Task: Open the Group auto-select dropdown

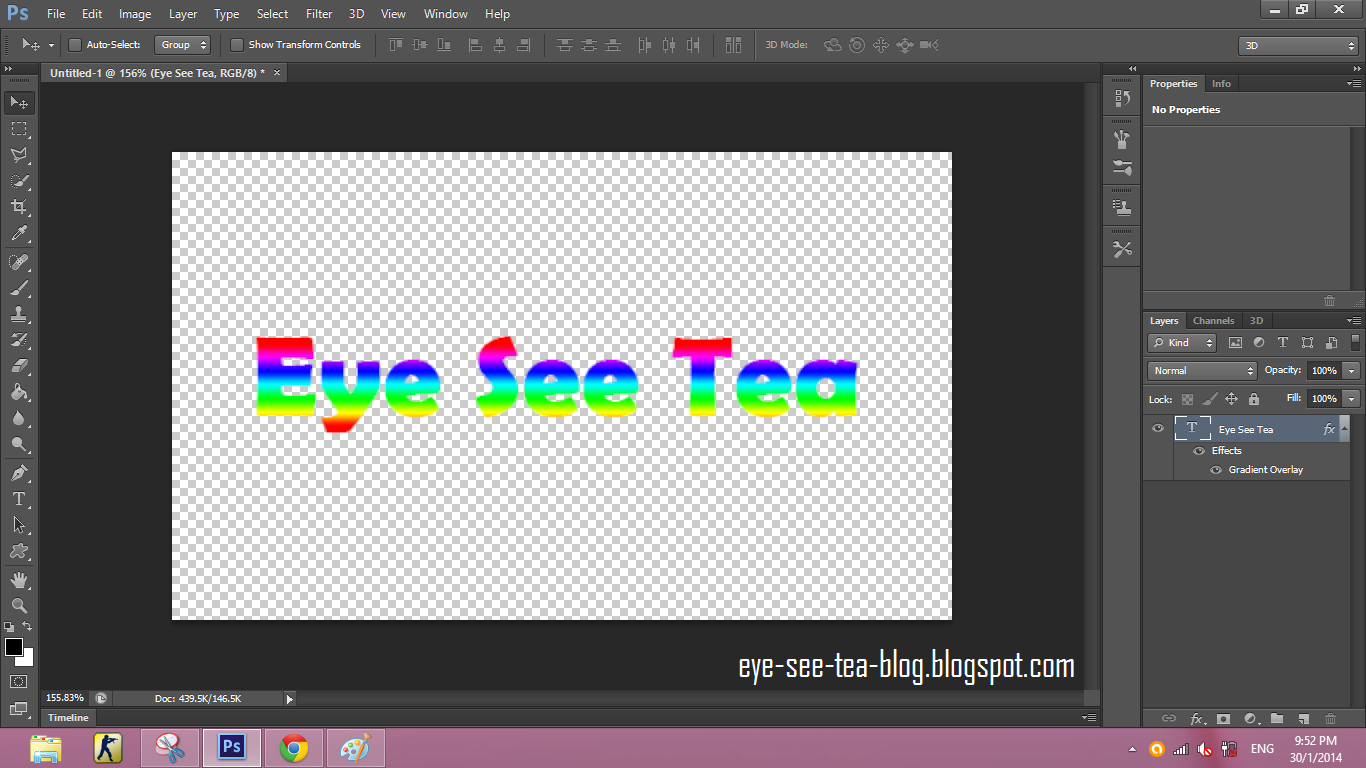Action: coord(183,45)
